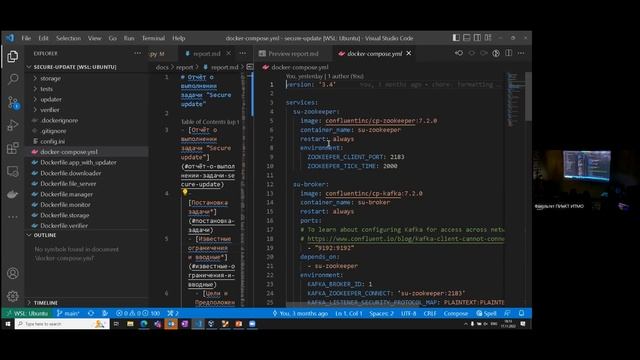
Task: Open Task View on the taskbar
Action: [116, 324]
